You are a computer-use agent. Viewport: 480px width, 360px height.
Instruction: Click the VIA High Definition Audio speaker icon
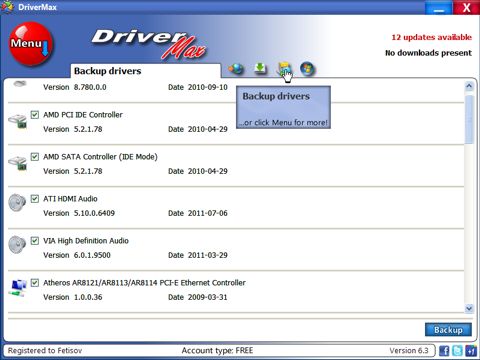(17, 245)
